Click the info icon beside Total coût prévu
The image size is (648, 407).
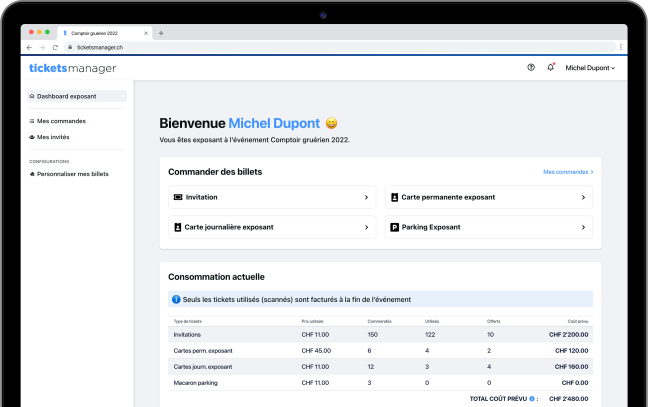[x=533, y=398]
